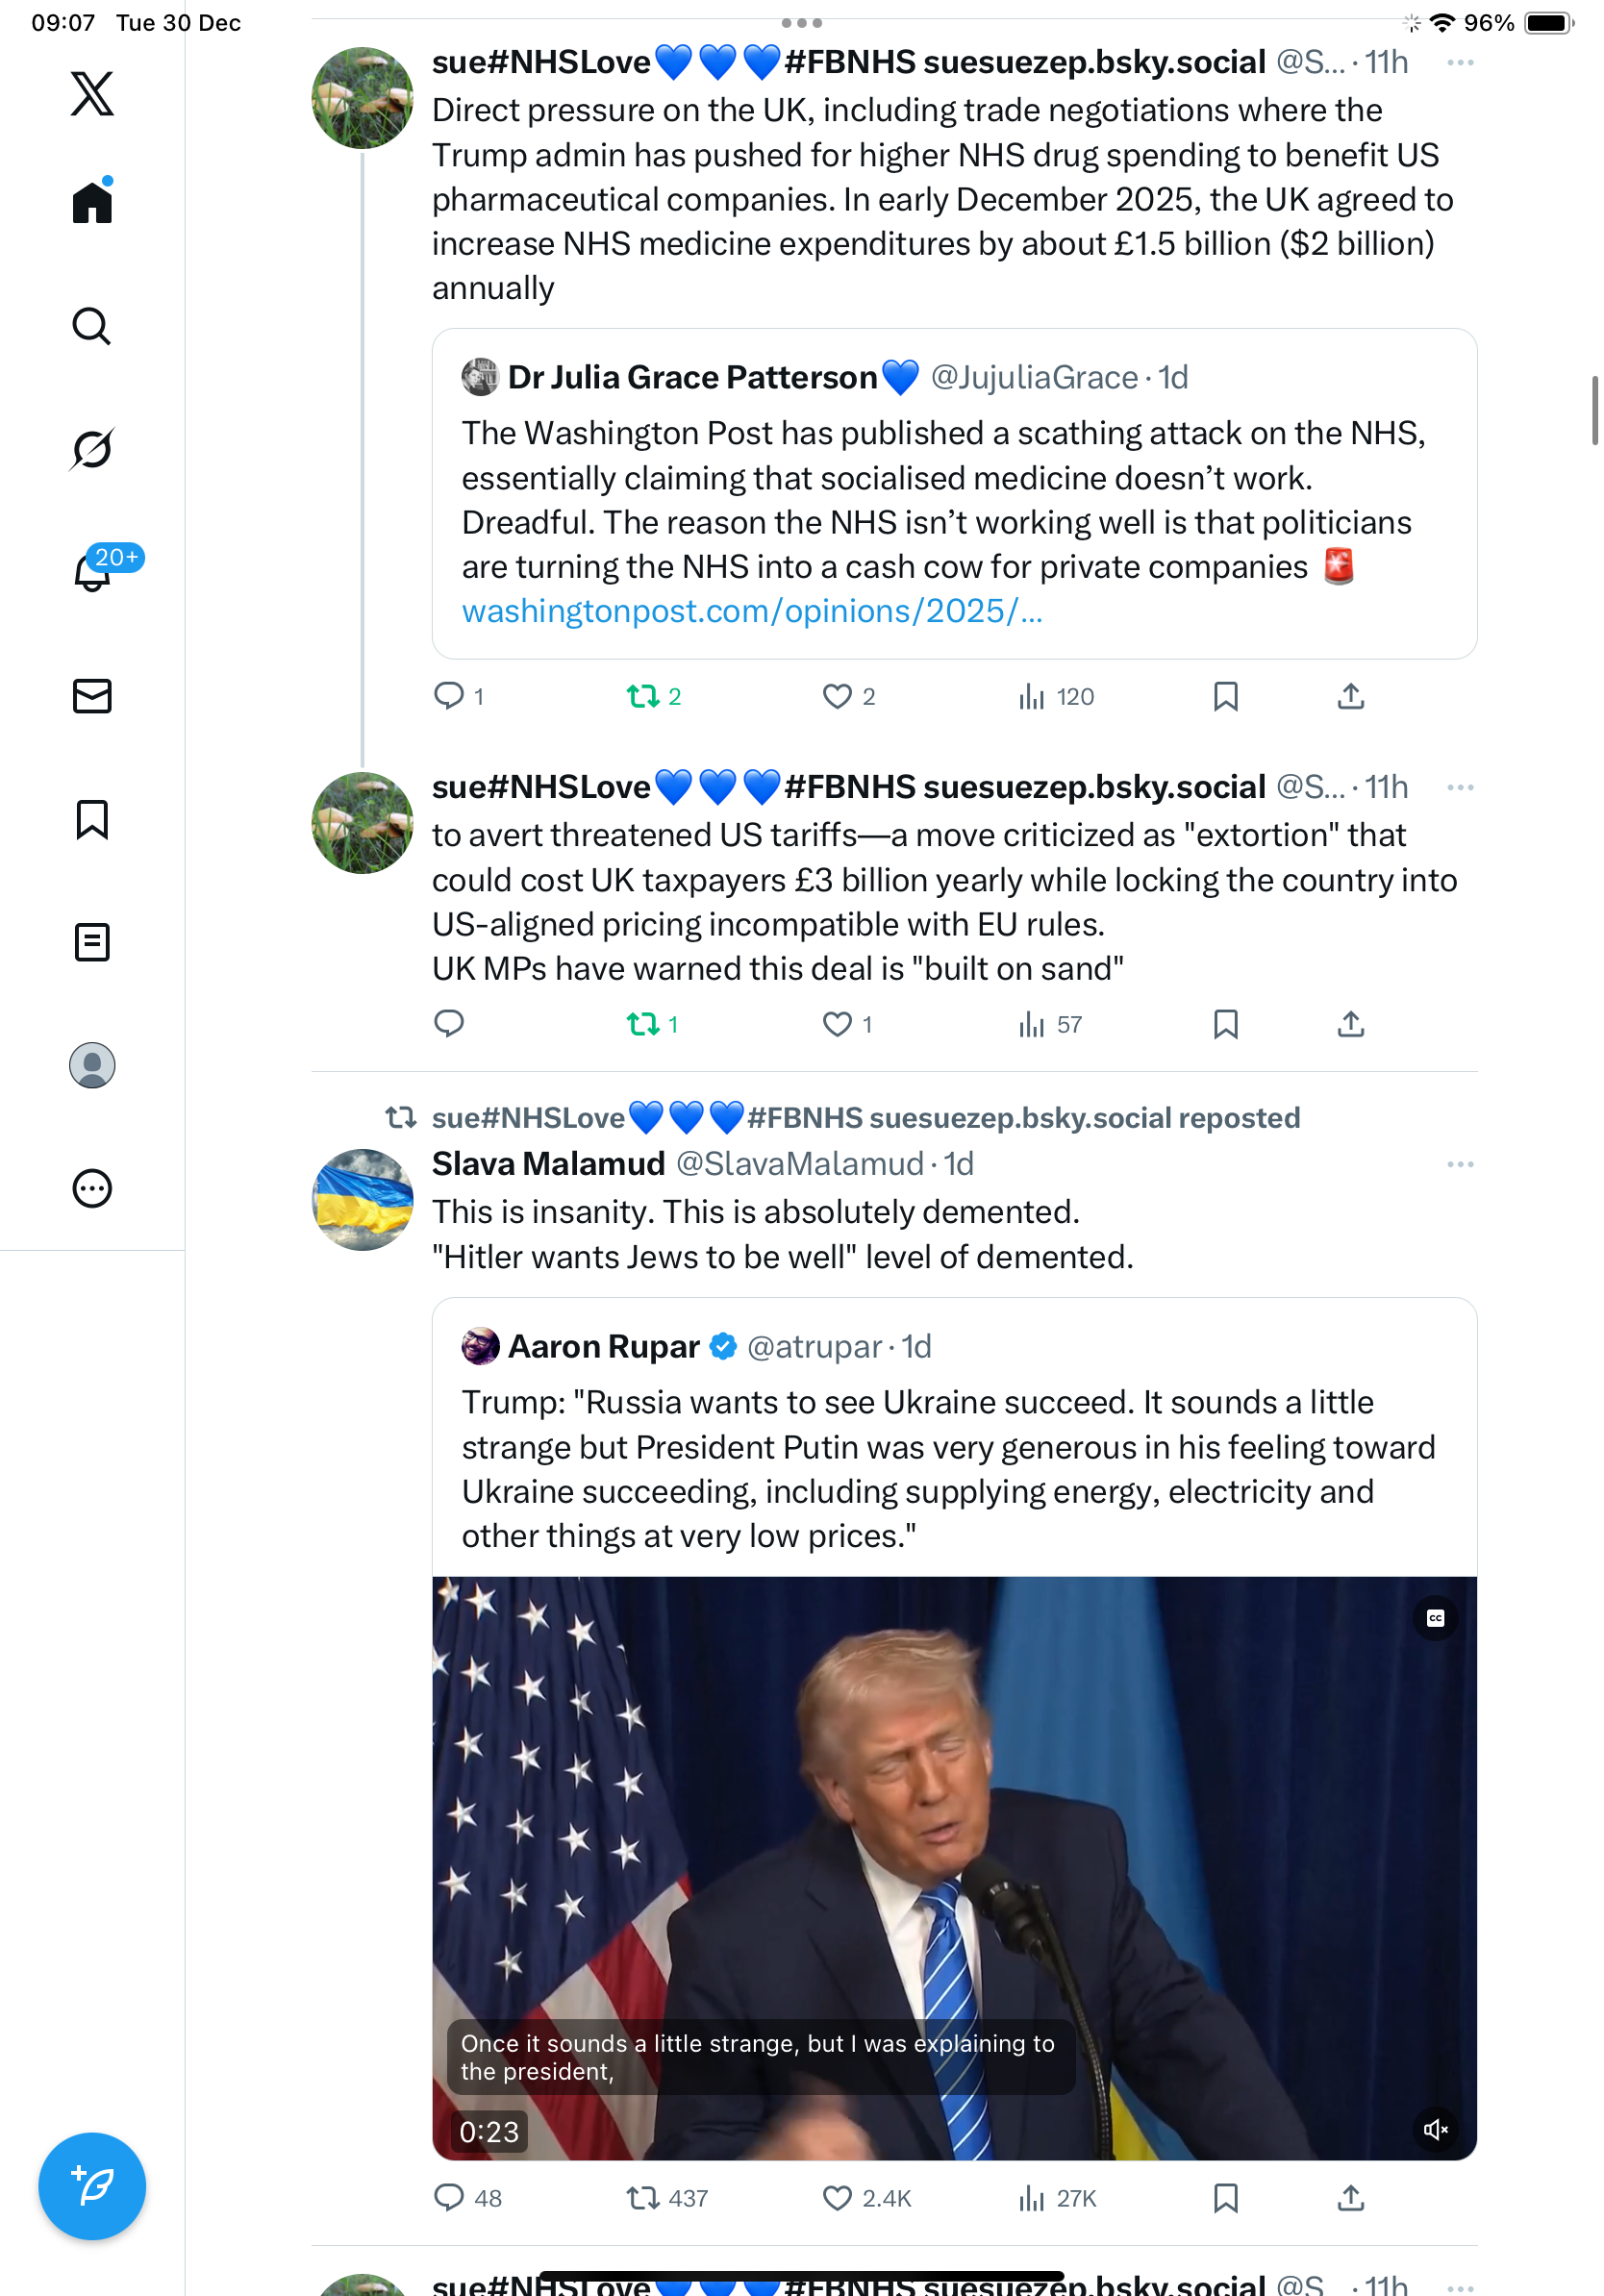Open more options on Slava Malamud post
The width and height of the screenshot is (1604, 2296).
(1459, 1164)
